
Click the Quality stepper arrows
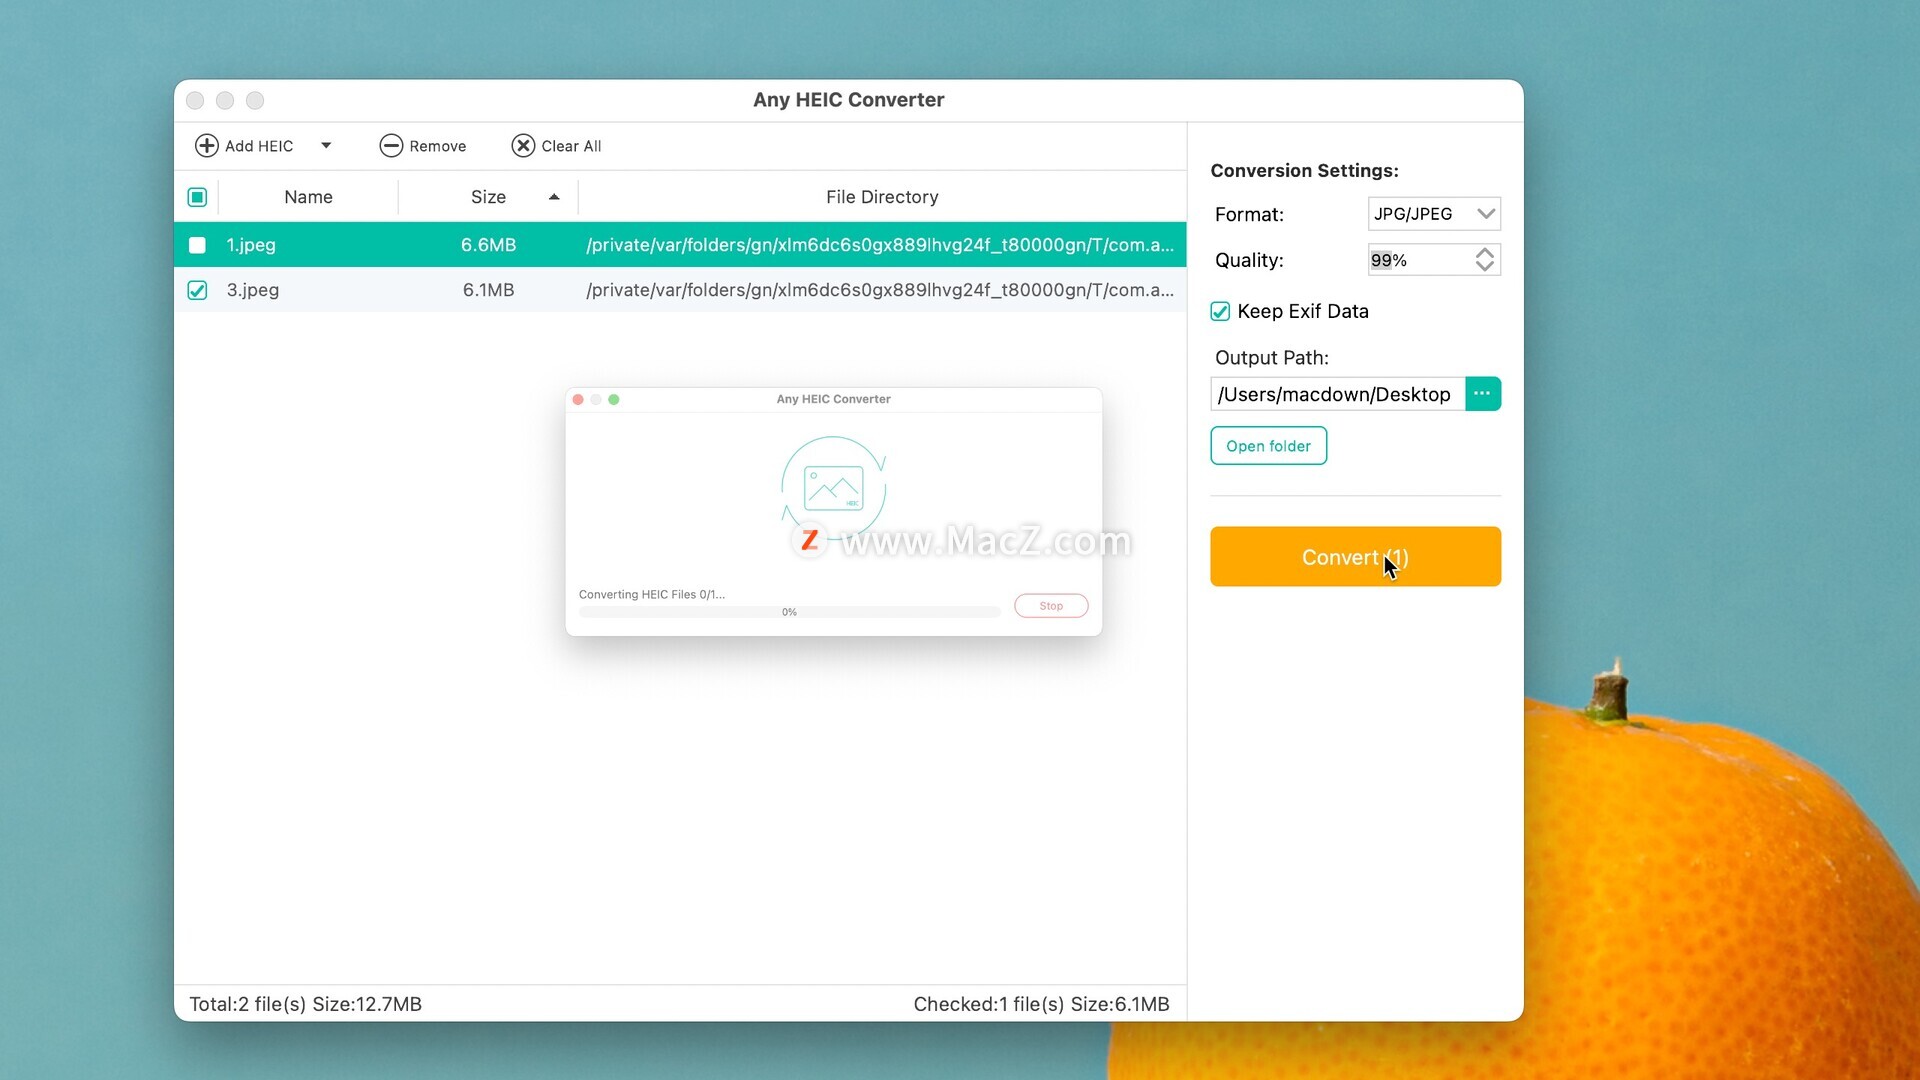point(1485,260)
